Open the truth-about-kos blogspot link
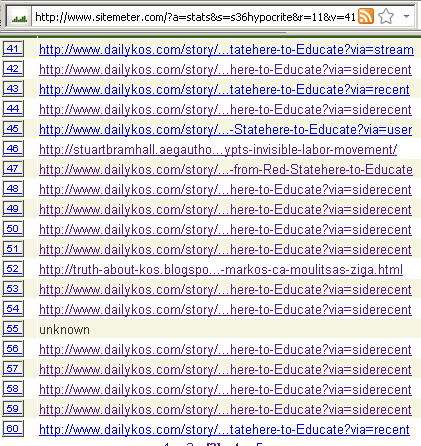421x446 pixels. (221, 270)
